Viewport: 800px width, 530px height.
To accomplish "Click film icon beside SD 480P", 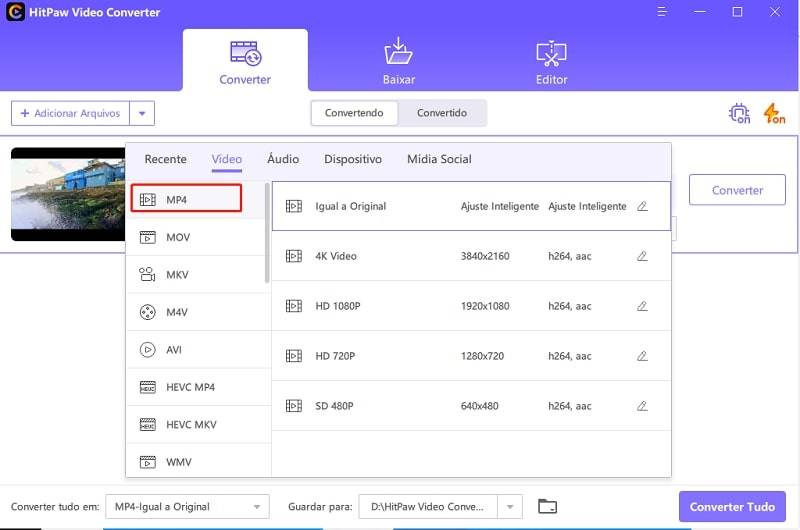I will tap(294, 406).
